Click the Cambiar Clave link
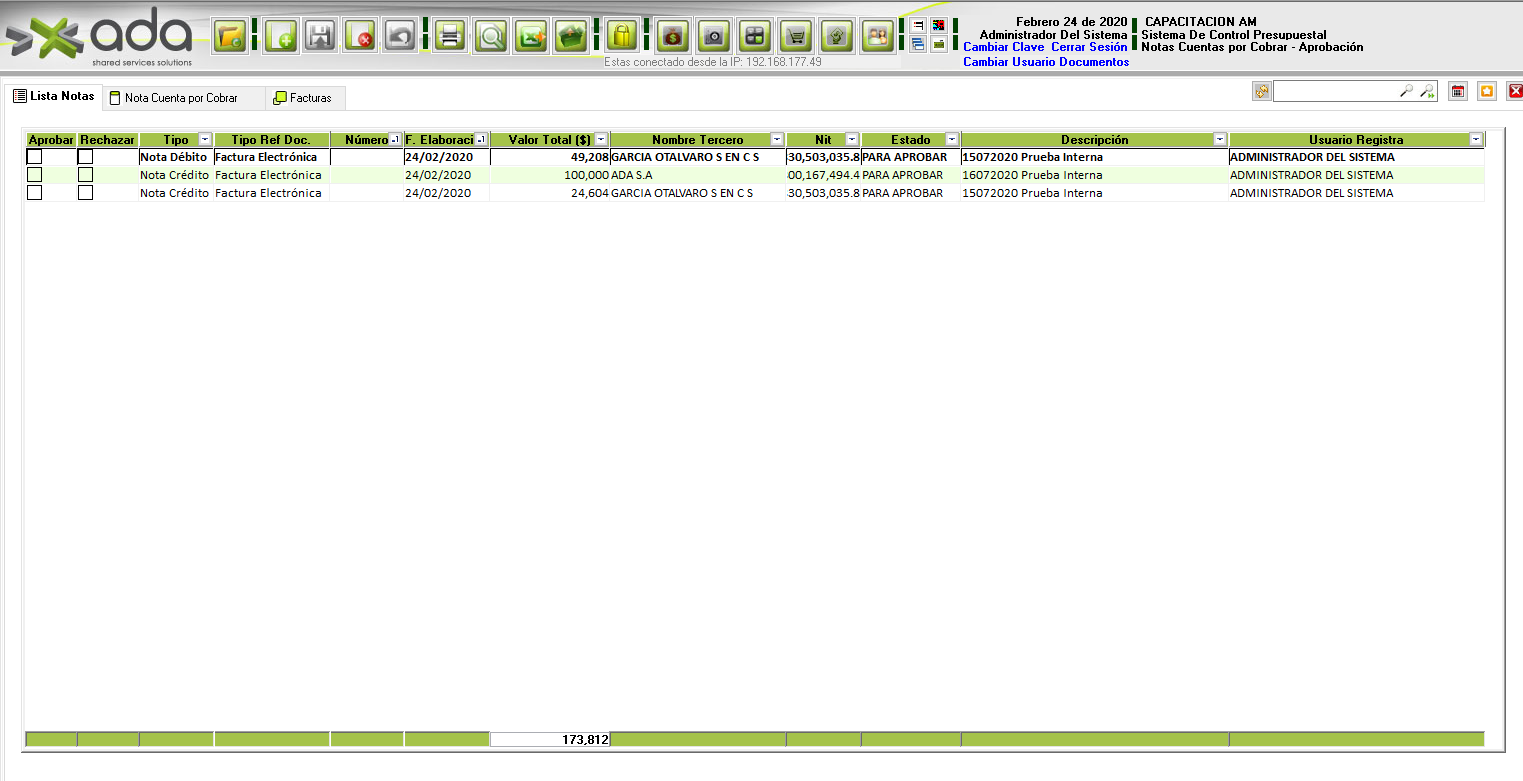The image size is (1523, 781). (x=1003, y=47)
